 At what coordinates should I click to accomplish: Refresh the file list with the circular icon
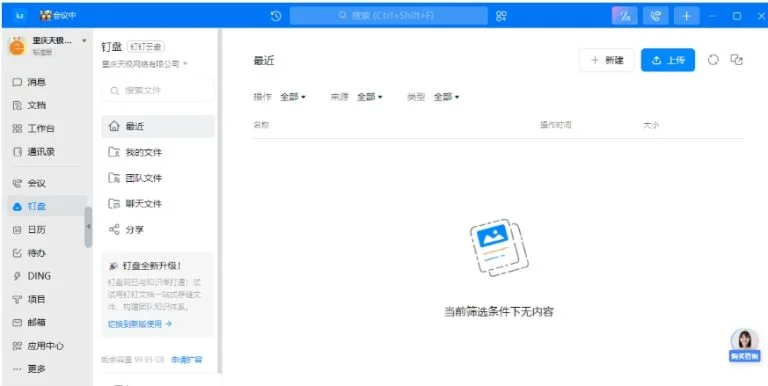click(713, 60)
